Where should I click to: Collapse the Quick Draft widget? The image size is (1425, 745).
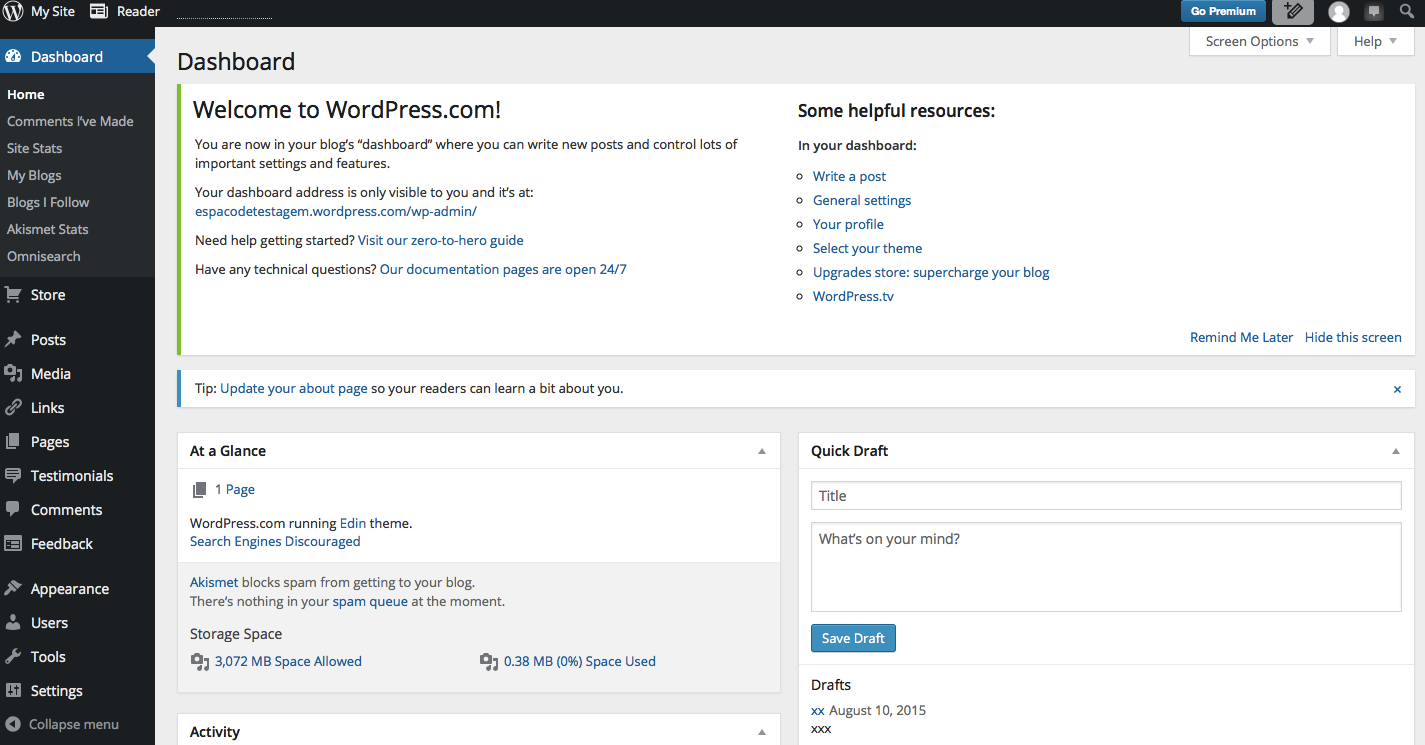coord(1396,451)
